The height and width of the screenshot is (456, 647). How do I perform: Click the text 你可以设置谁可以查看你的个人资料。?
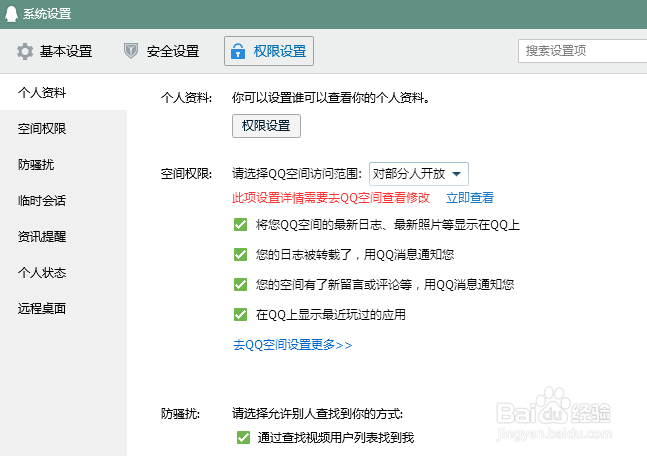click(x=331, y=98)
